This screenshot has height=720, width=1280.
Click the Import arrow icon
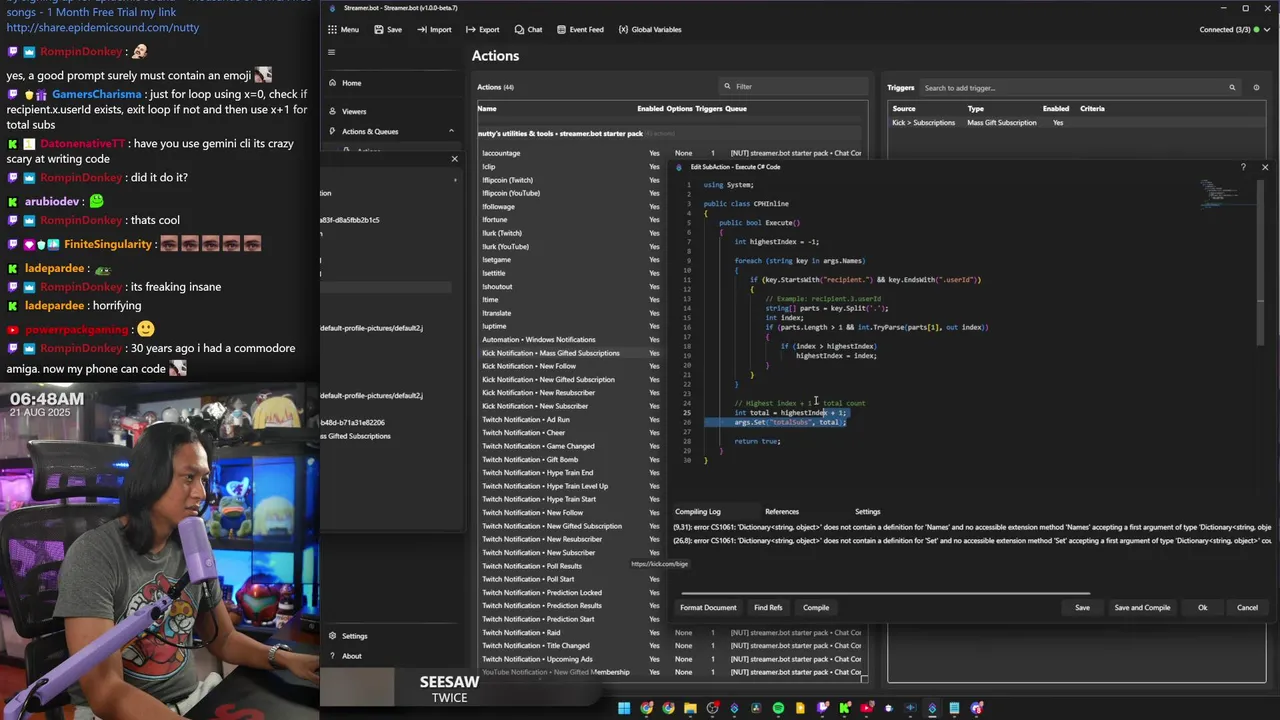422,30
